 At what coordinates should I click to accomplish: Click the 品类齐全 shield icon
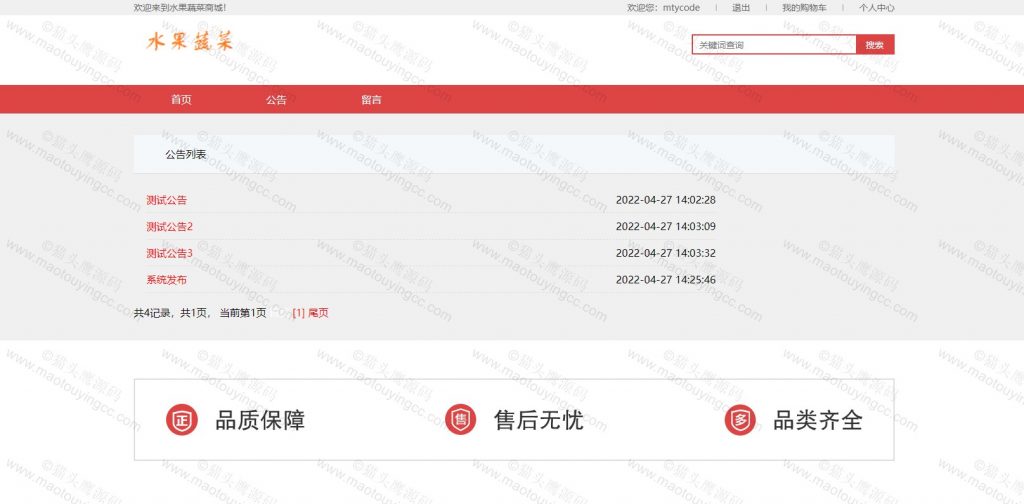740,420
